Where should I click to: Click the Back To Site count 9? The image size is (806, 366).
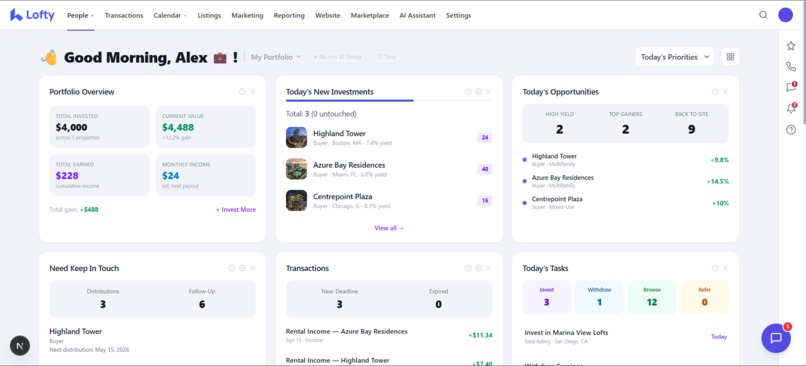tap(691, 130)
